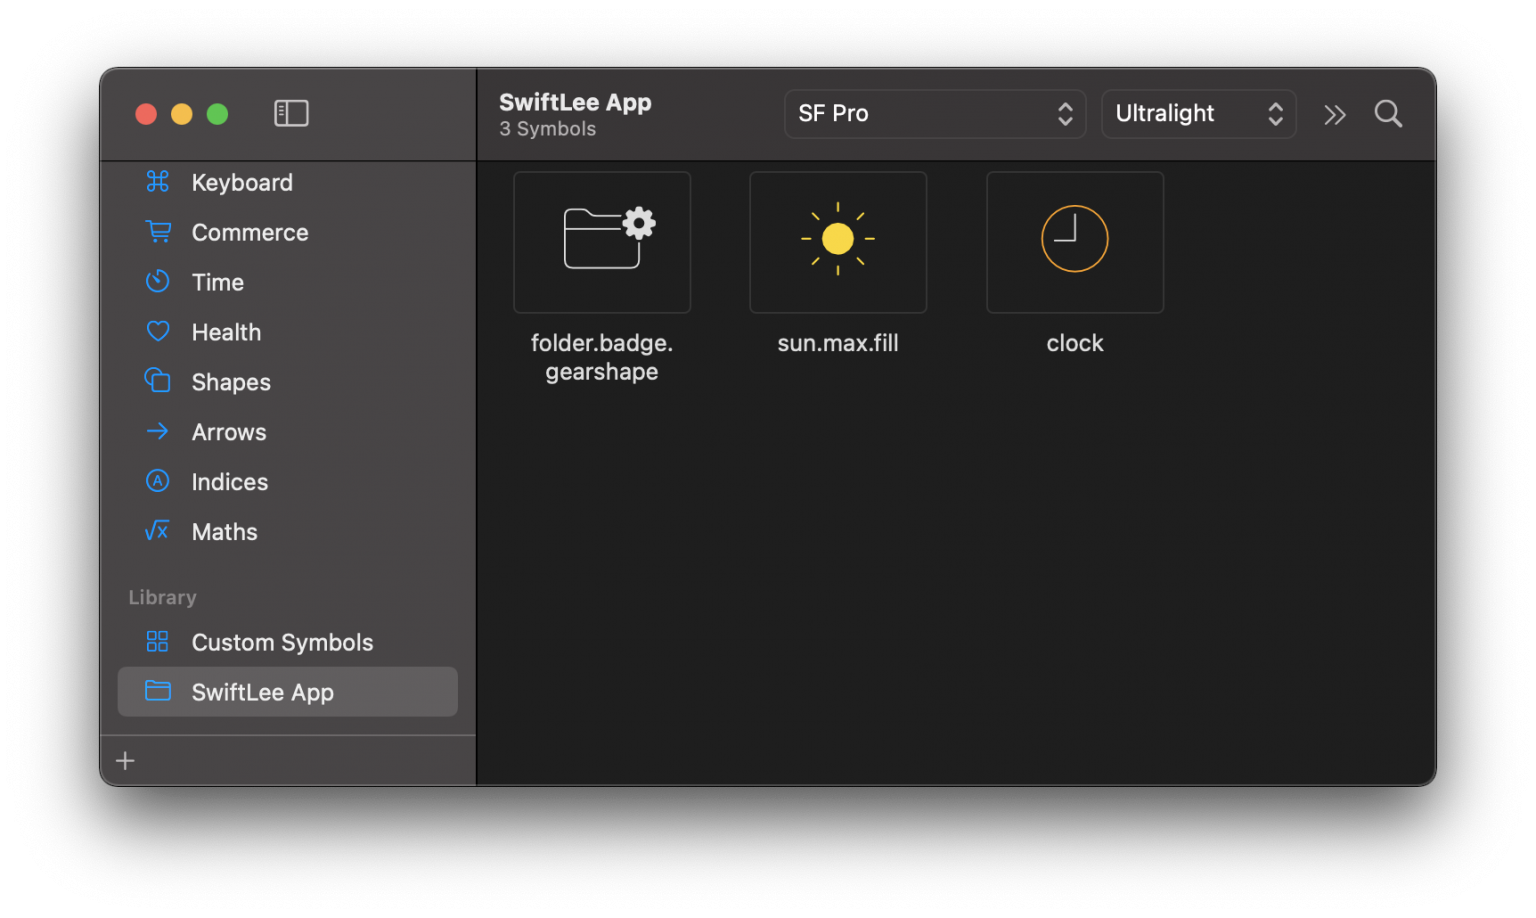Click the Commerce shopping cart icon
This screenshot has height=918, width=1536.
pos(158,231)
